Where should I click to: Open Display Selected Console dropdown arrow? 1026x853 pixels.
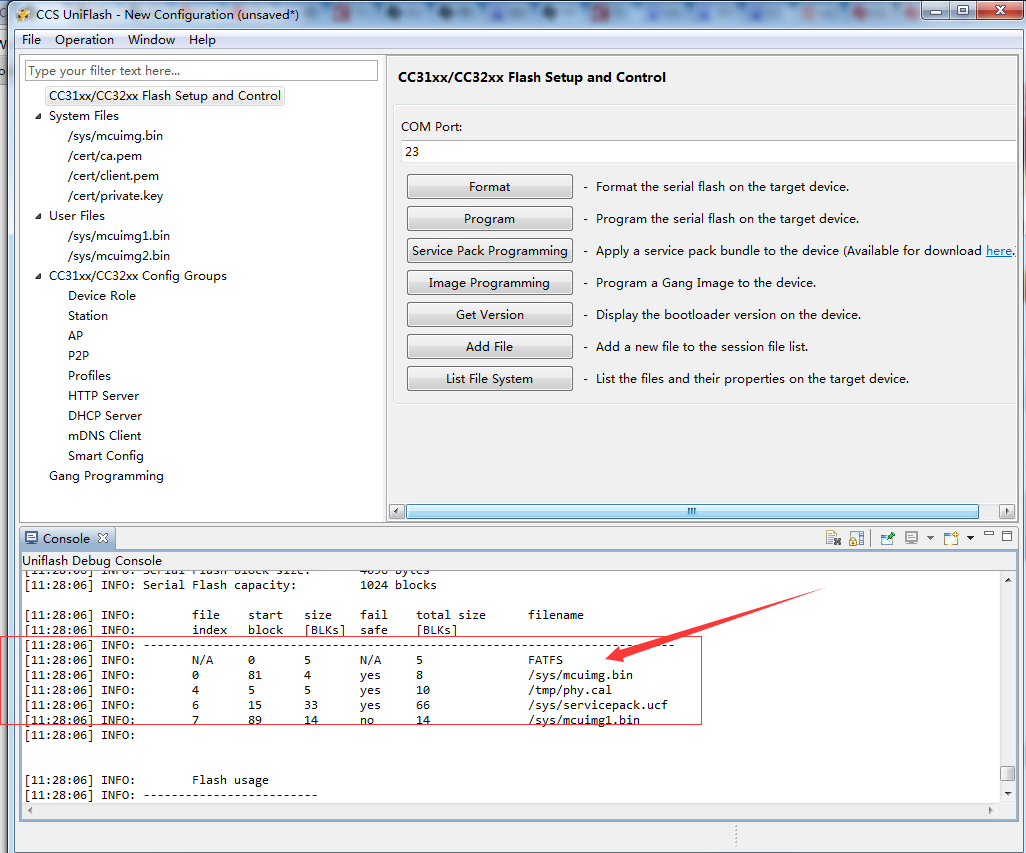pos(930,538)
